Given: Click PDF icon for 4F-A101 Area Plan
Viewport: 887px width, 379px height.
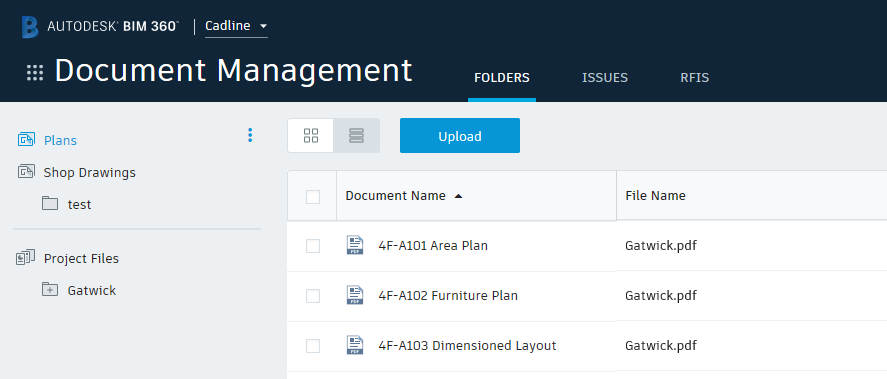Looking at the screenshot, I should pos(355,246).
